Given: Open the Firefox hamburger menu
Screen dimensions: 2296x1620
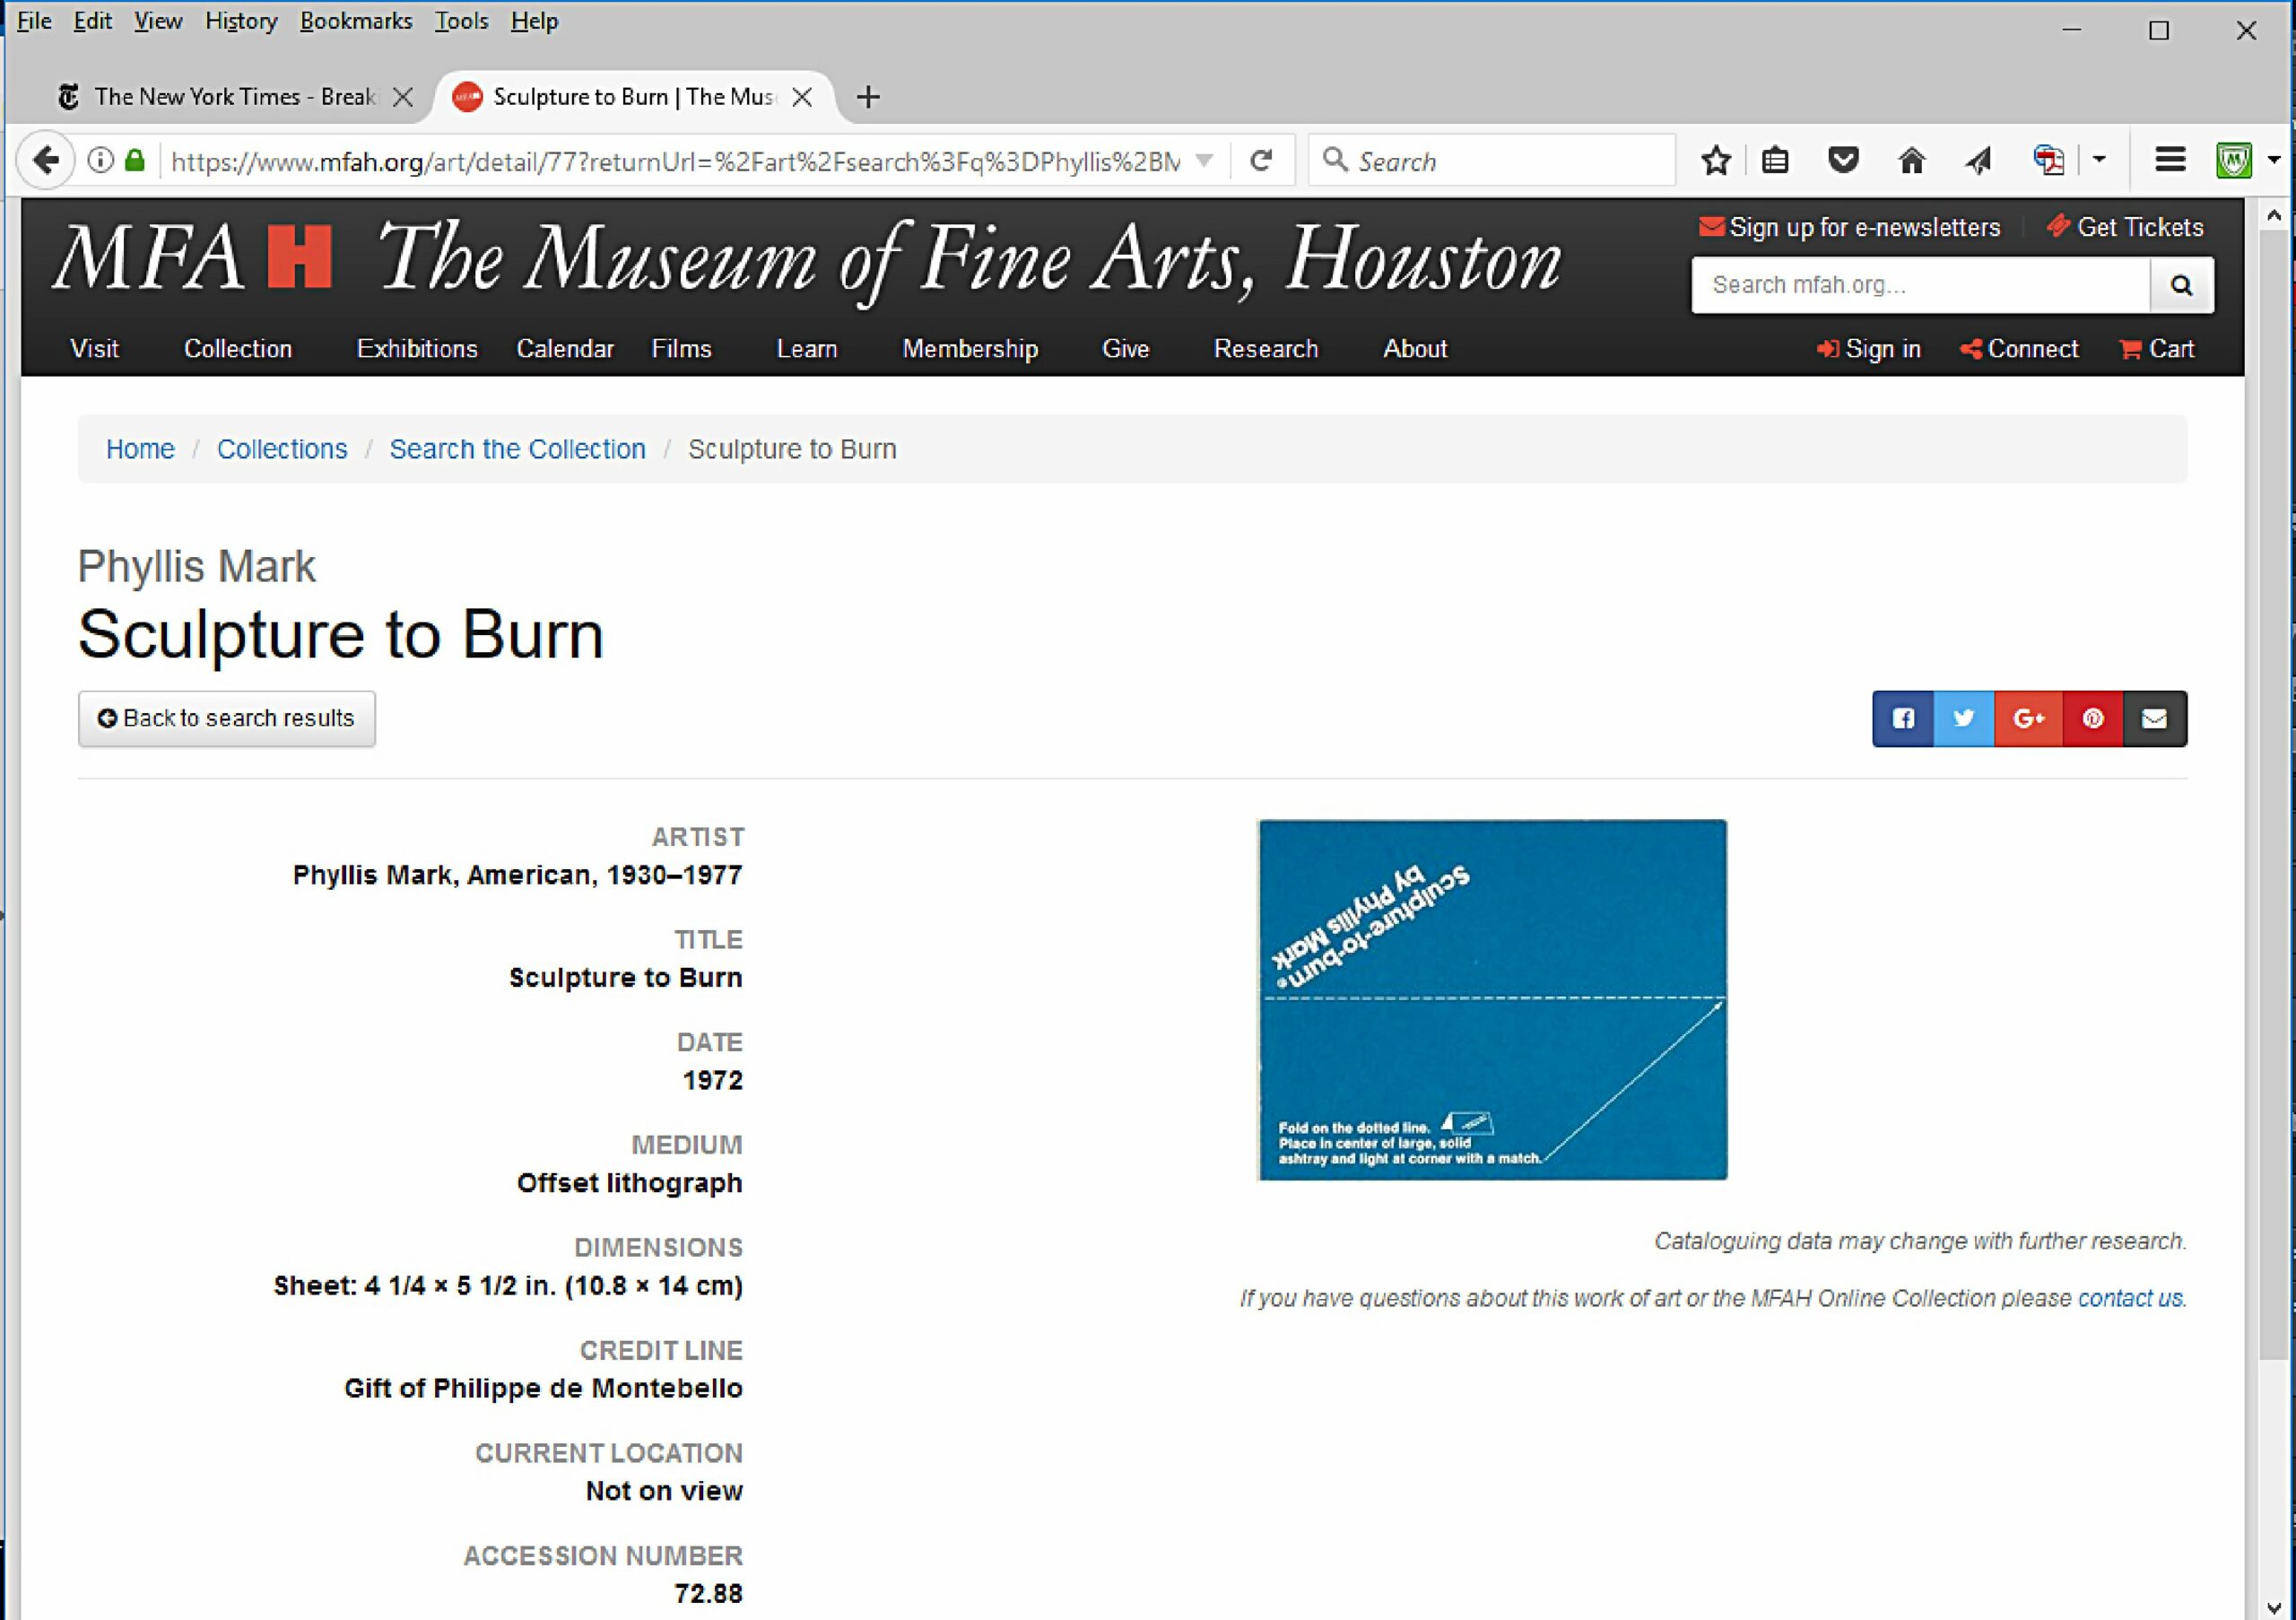Looking at the screenshot, I should point(2170,160).
